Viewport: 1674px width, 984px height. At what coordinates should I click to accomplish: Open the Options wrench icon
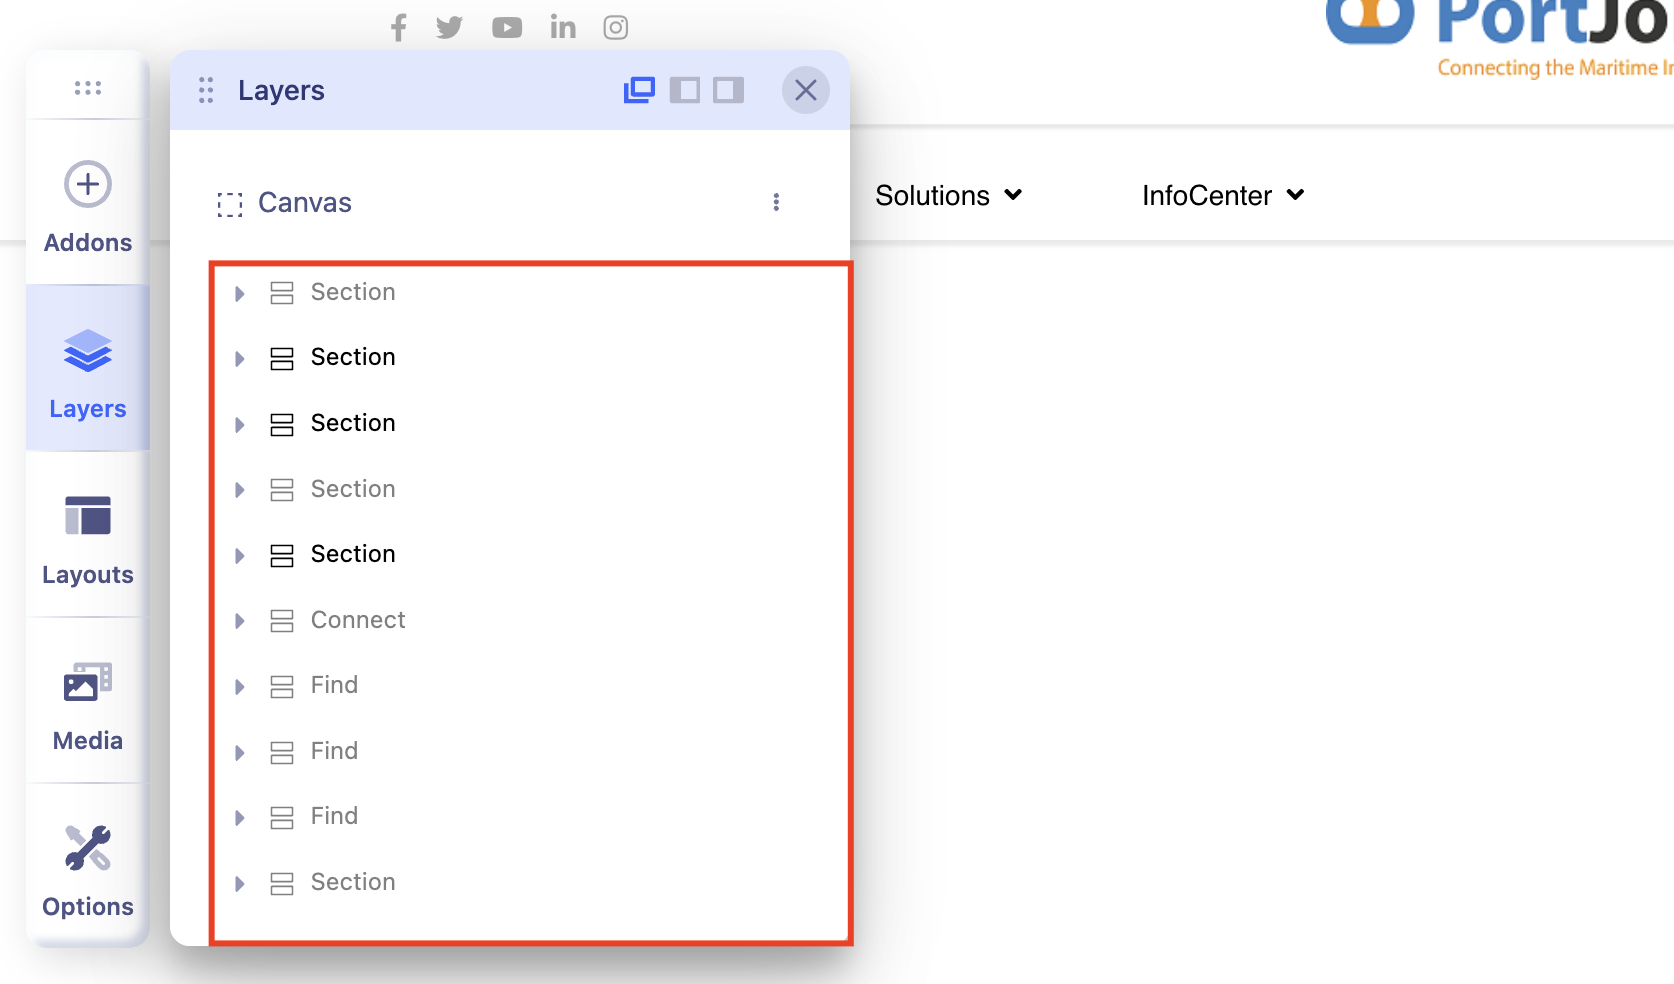pyautogui.click(x=88, y=848)
